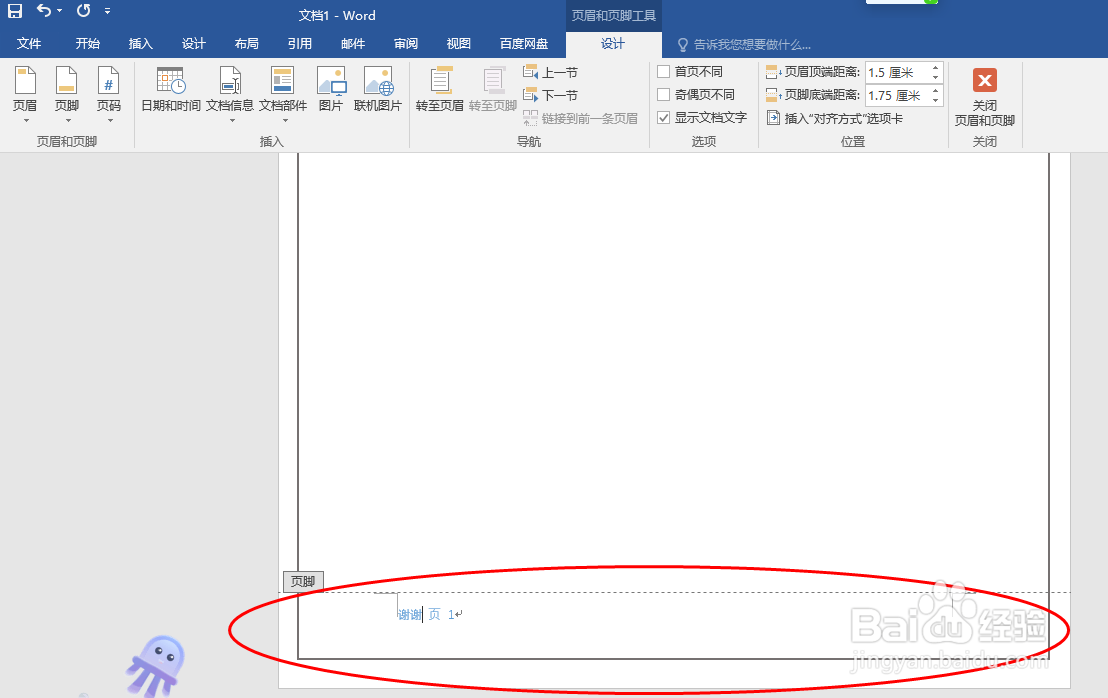Expand the 文档信息 dropdown arrow
The height and width of the screenshot is (698, 1108).
point(232,121)
